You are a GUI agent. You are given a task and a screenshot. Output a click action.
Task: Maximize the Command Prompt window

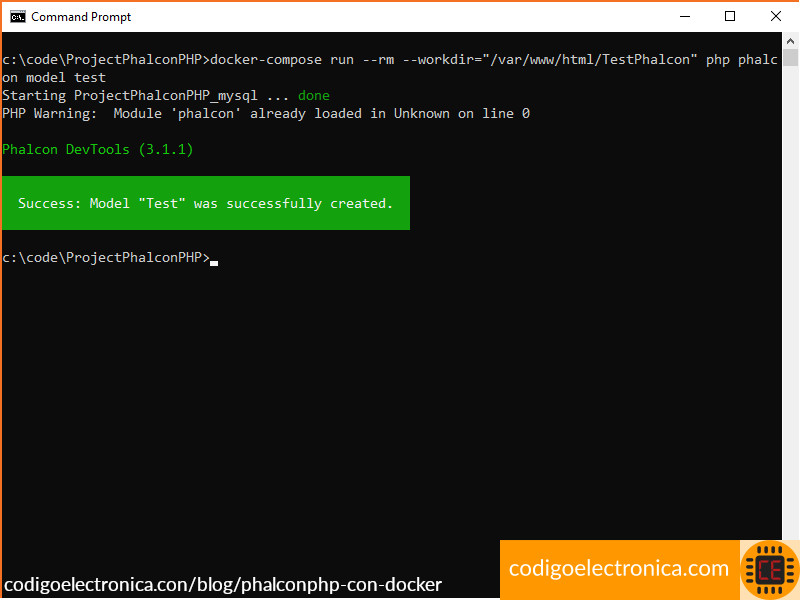click(730, 17)
